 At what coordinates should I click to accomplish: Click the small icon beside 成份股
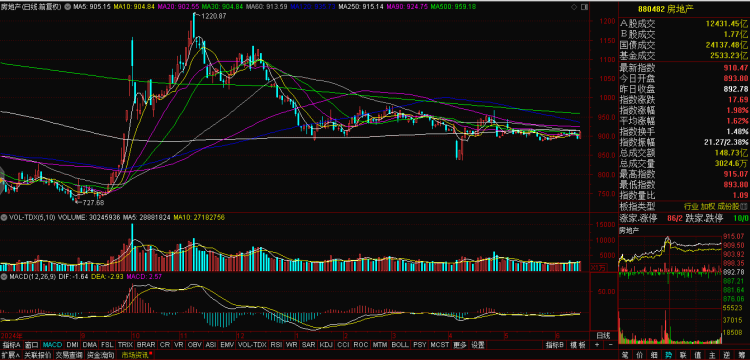click(742, 207)
